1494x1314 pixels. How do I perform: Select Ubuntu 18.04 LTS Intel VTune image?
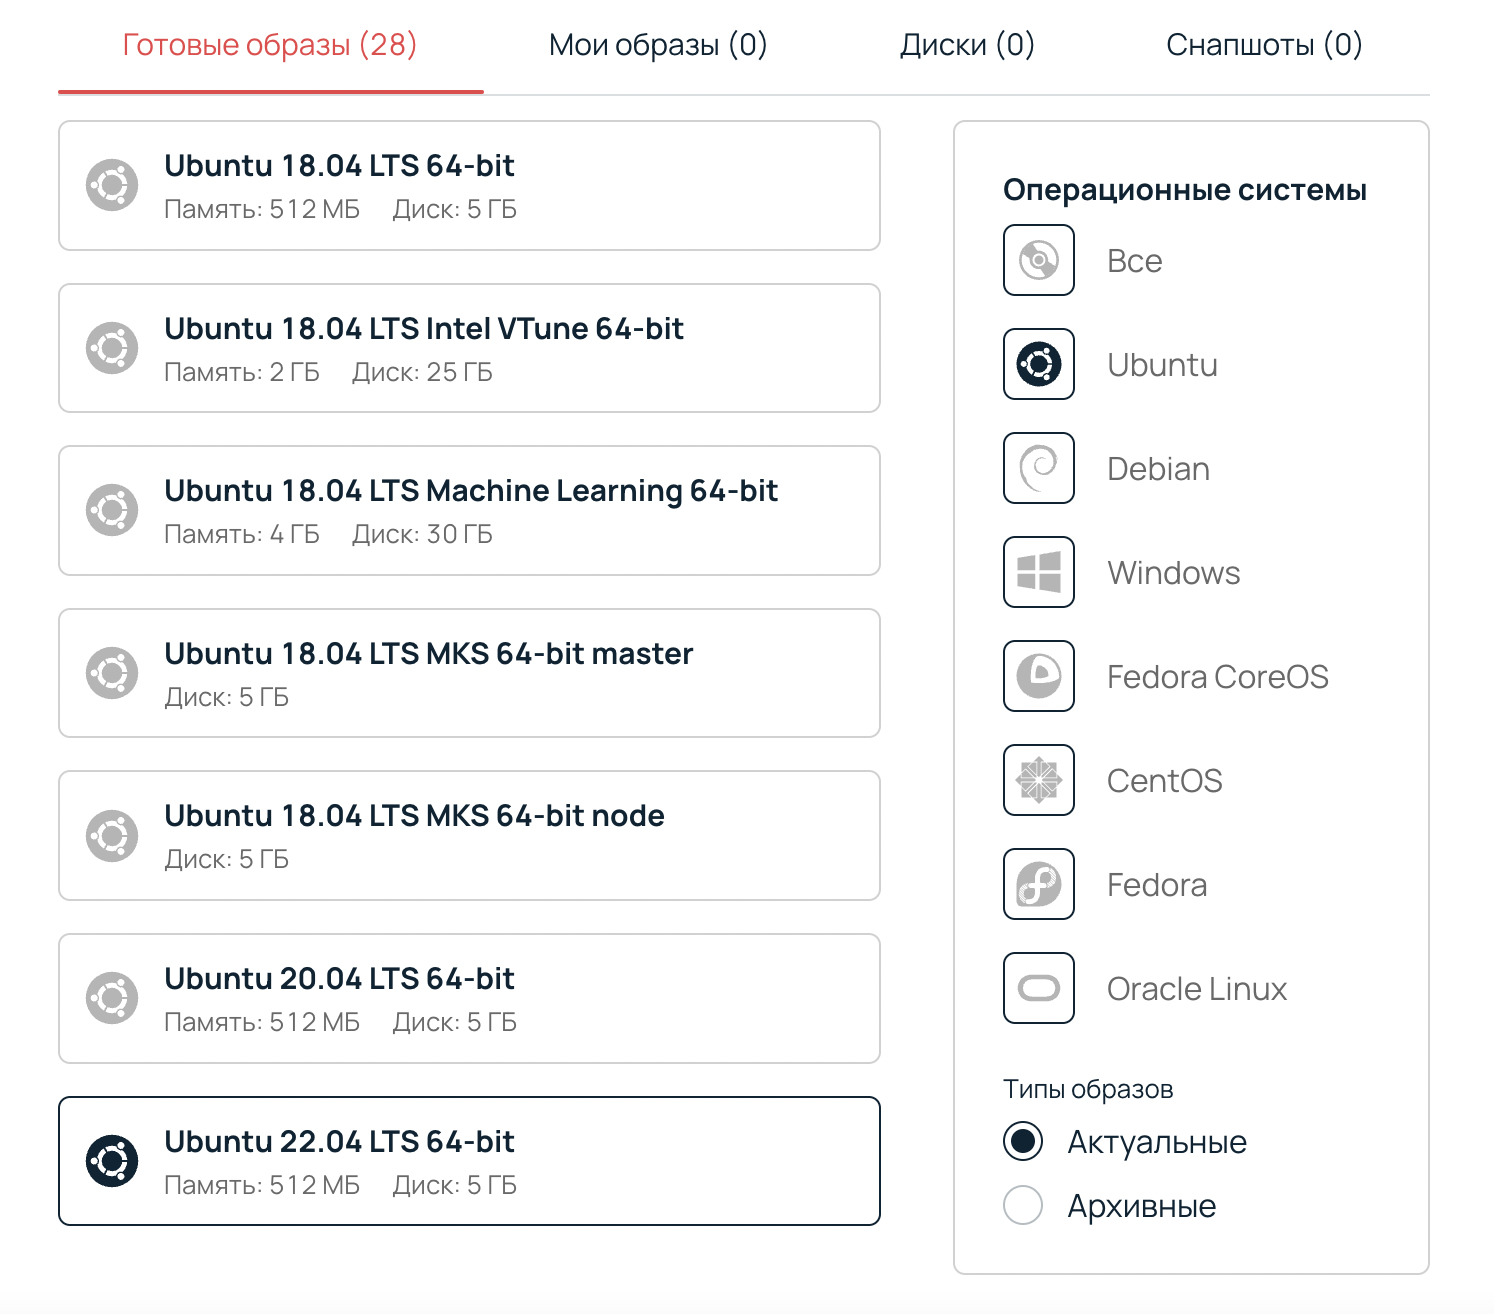point(469,348)
